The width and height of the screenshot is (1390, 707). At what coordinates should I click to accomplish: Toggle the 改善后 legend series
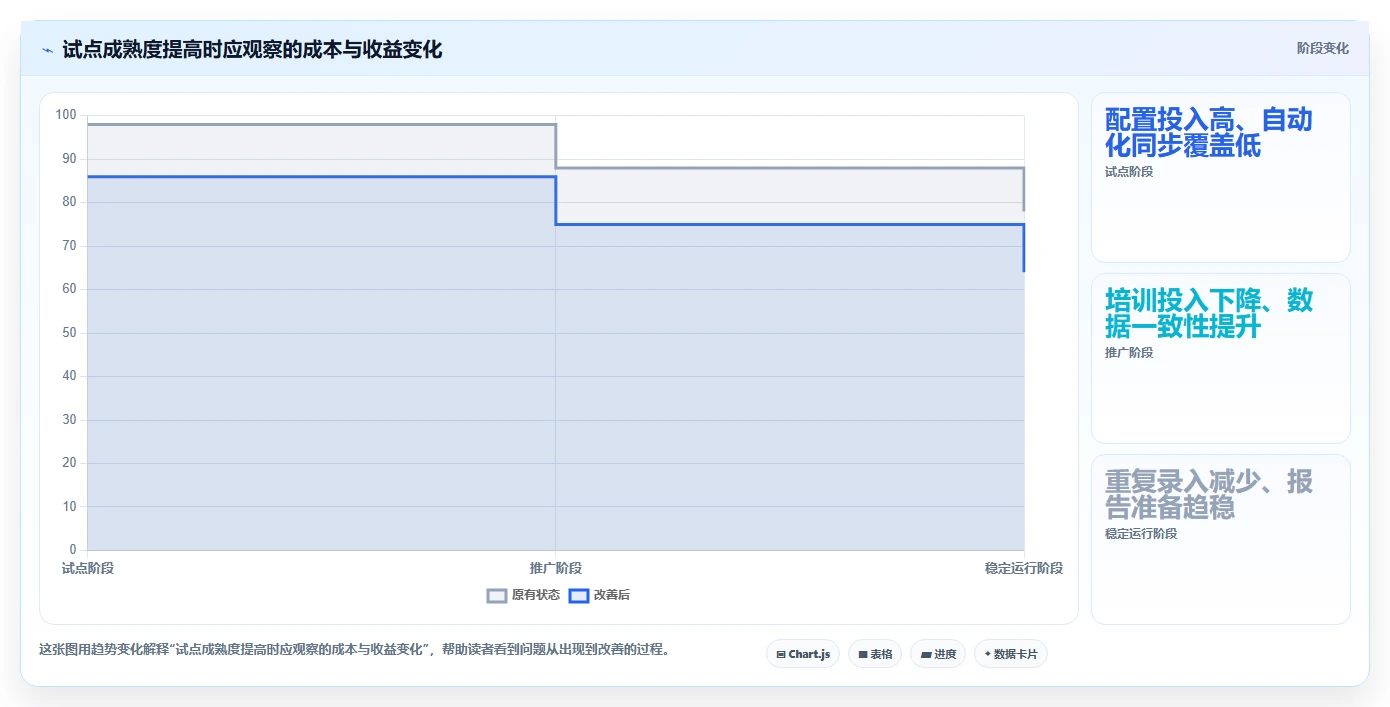[x=599, y=595]
